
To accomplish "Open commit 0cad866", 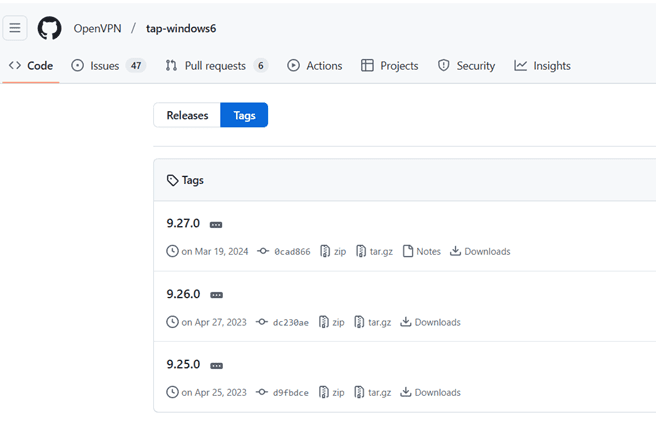I will (x=285, y=251).
